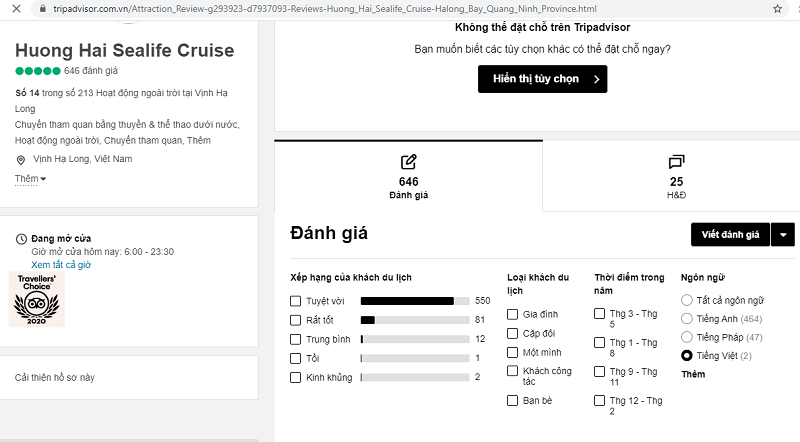This screenshot has width=800, height=442.
Task: Click the count 81 next to Rất tốt
Action: click(x=480, y=320)
